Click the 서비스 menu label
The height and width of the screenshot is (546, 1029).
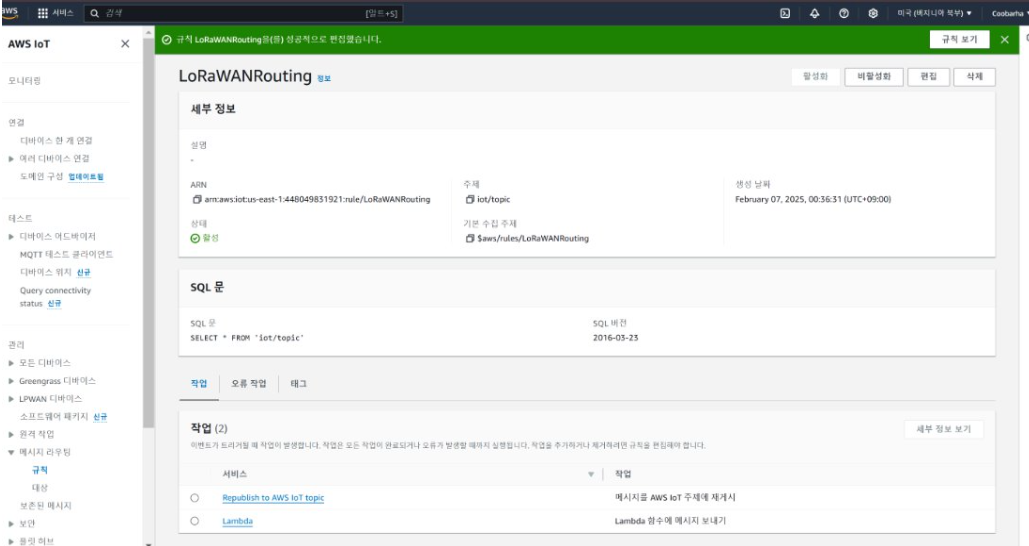(x=63, y=13)
